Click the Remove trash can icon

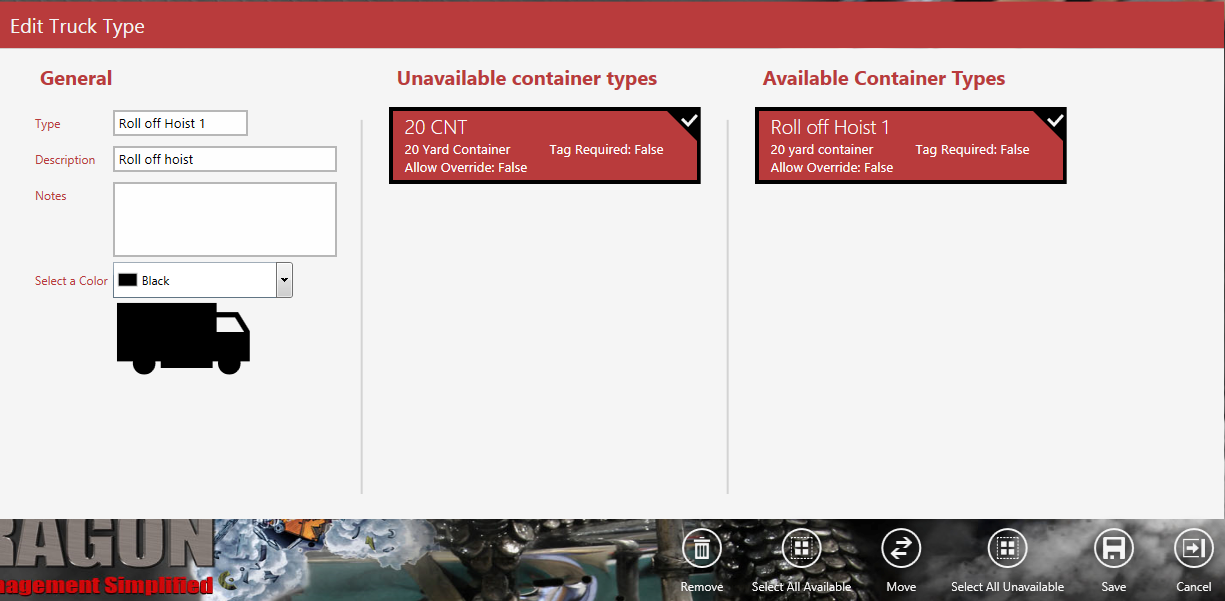702,548
